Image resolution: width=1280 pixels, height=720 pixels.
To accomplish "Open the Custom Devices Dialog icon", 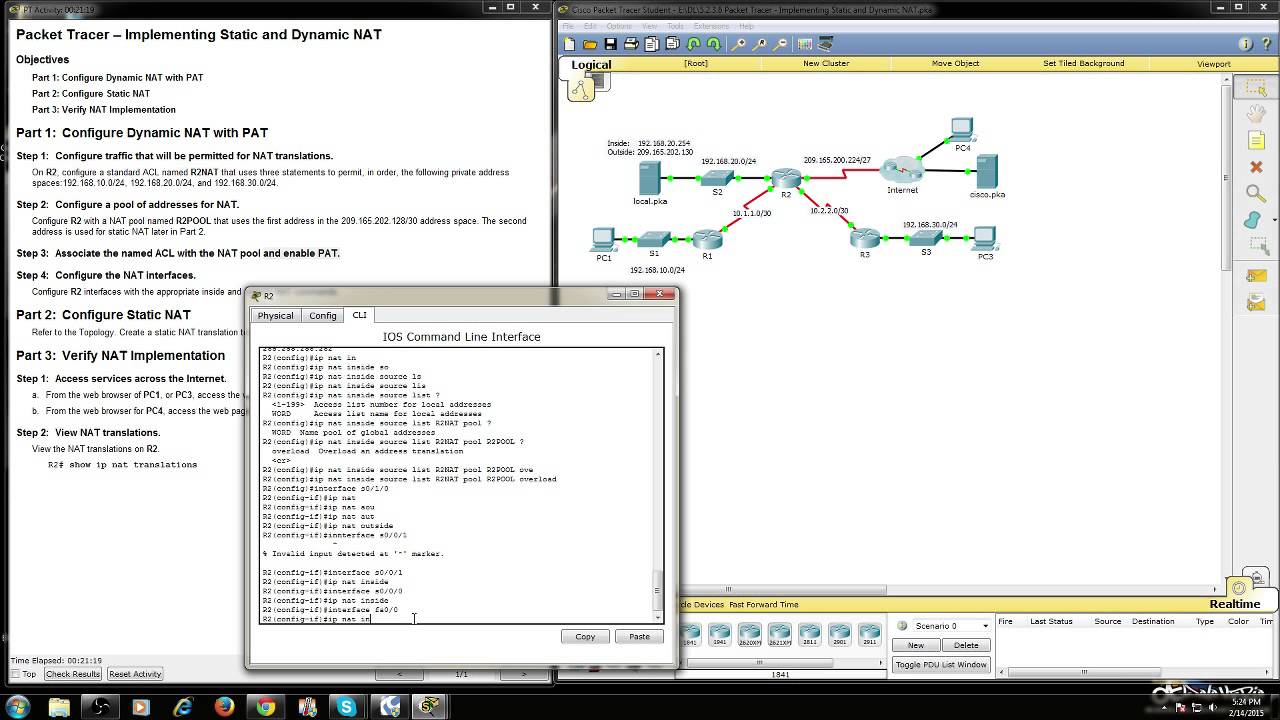I will tap(826, 44).
